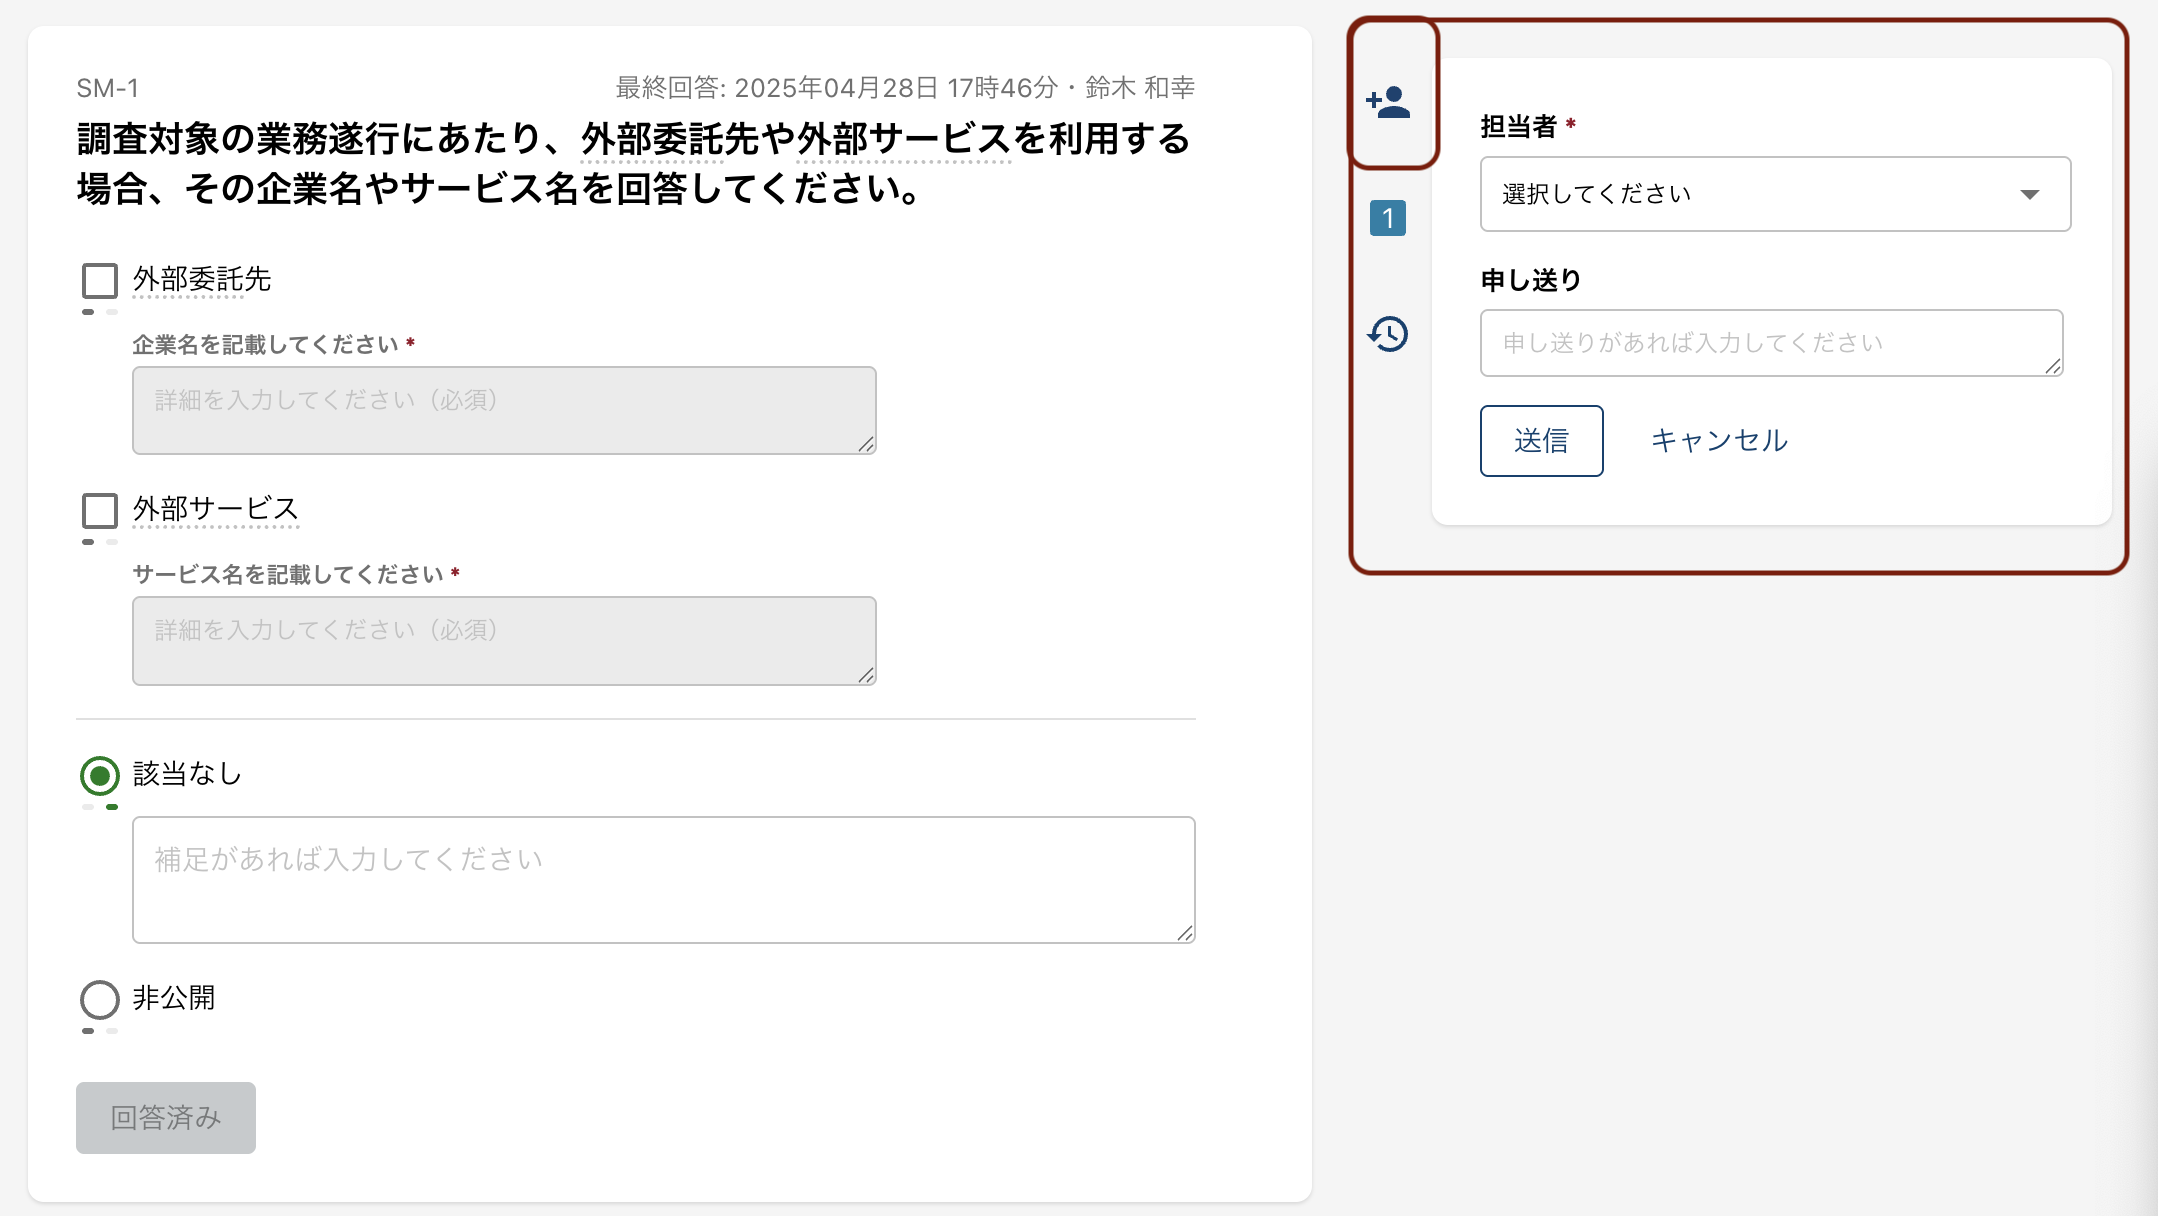Image resolution: width=2158 pixels, height=1216 pixels.
Task: Click the キャンセル link
Action: 1719,441
